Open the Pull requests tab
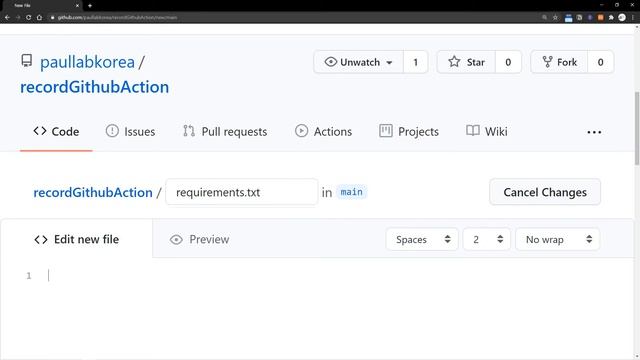 tap(225, 131)
